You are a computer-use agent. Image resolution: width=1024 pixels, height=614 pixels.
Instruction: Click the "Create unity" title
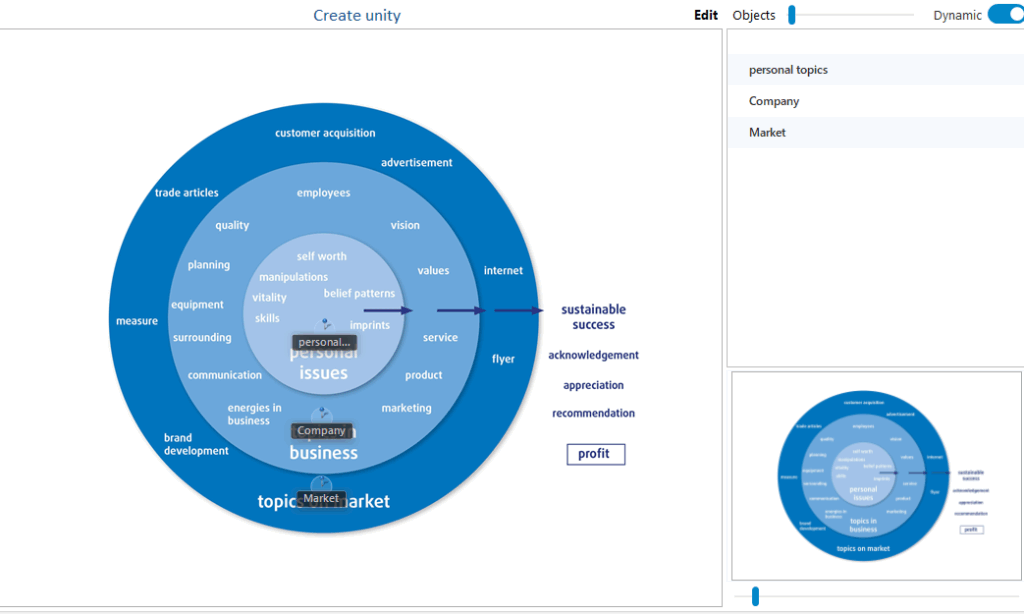pos(357,15)
